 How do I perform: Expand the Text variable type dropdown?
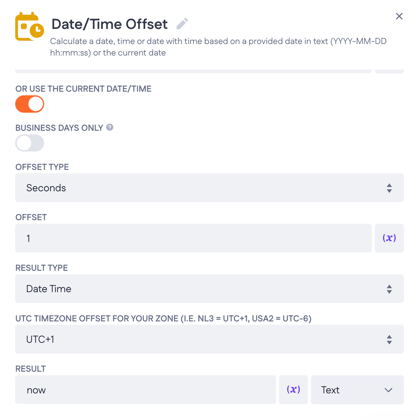pyautogui.click(x=357, y=390)
